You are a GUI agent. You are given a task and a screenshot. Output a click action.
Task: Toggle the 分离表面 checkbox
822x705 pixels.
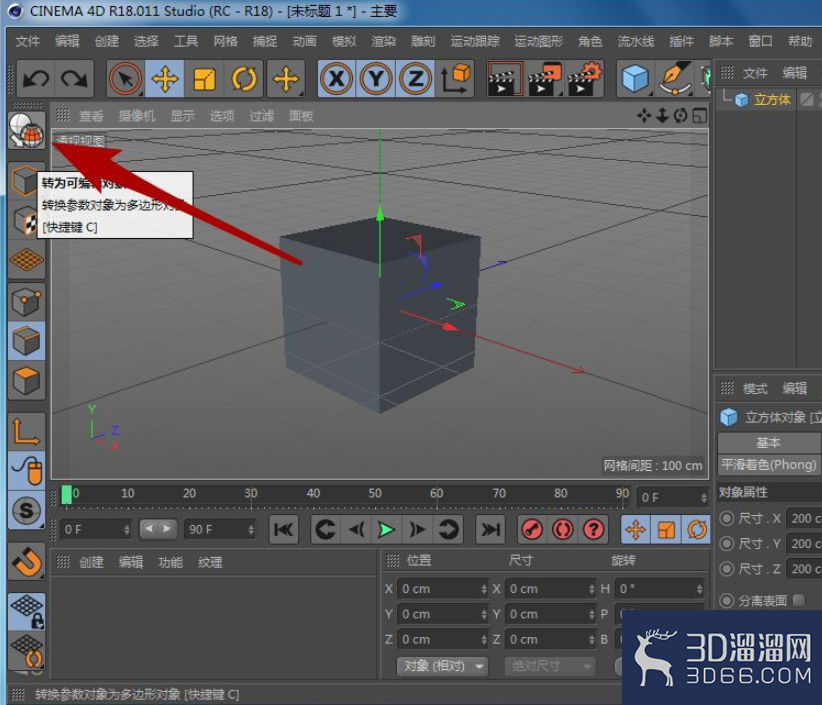tap(798, 600)
